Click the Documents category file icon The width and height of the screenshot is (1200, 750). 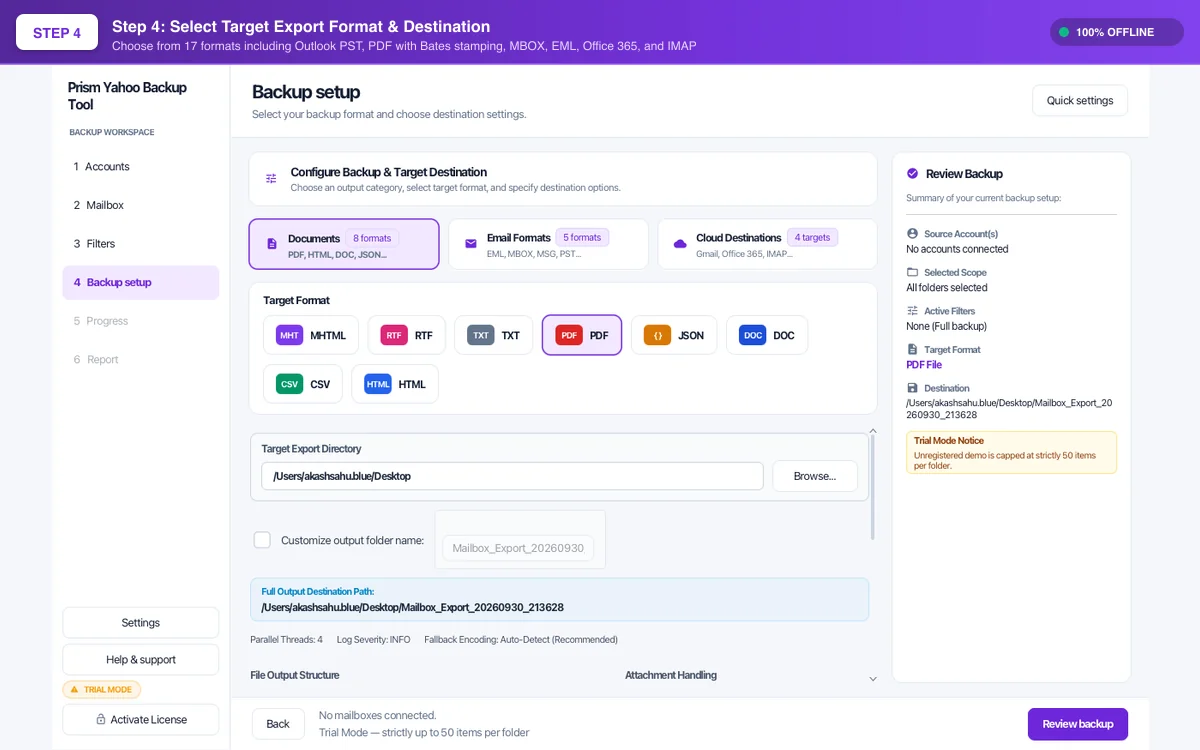pos(272,244)
